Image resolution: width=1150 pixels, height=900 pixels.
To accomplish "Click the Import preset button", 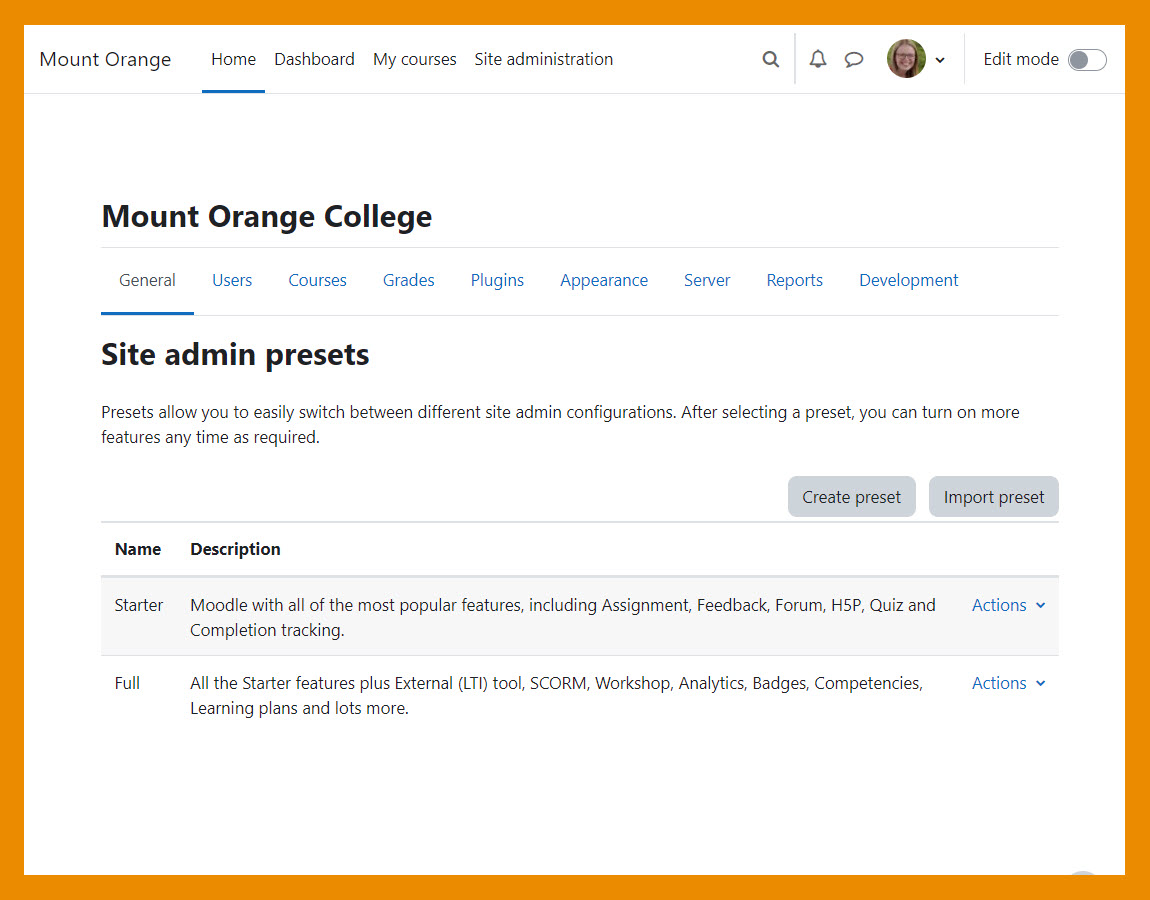I will (x=993, y=497).
